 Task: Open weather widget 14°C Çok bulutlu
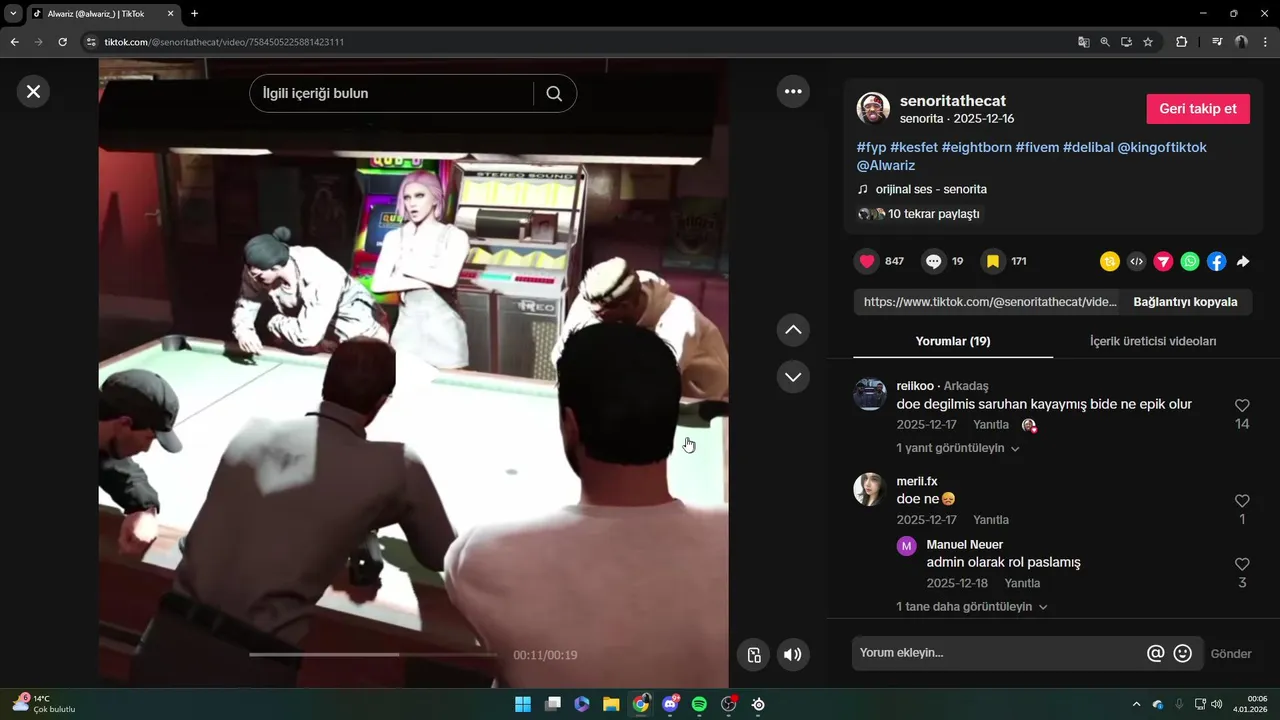pos(45,704)
